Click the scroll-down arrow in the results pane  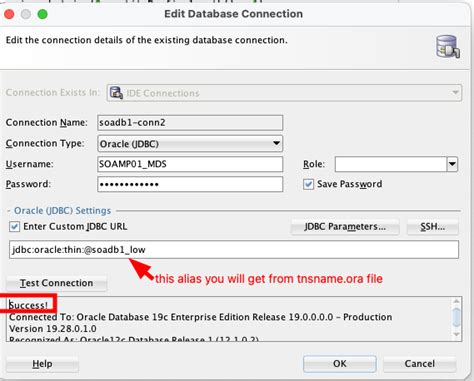click(456, 334)
